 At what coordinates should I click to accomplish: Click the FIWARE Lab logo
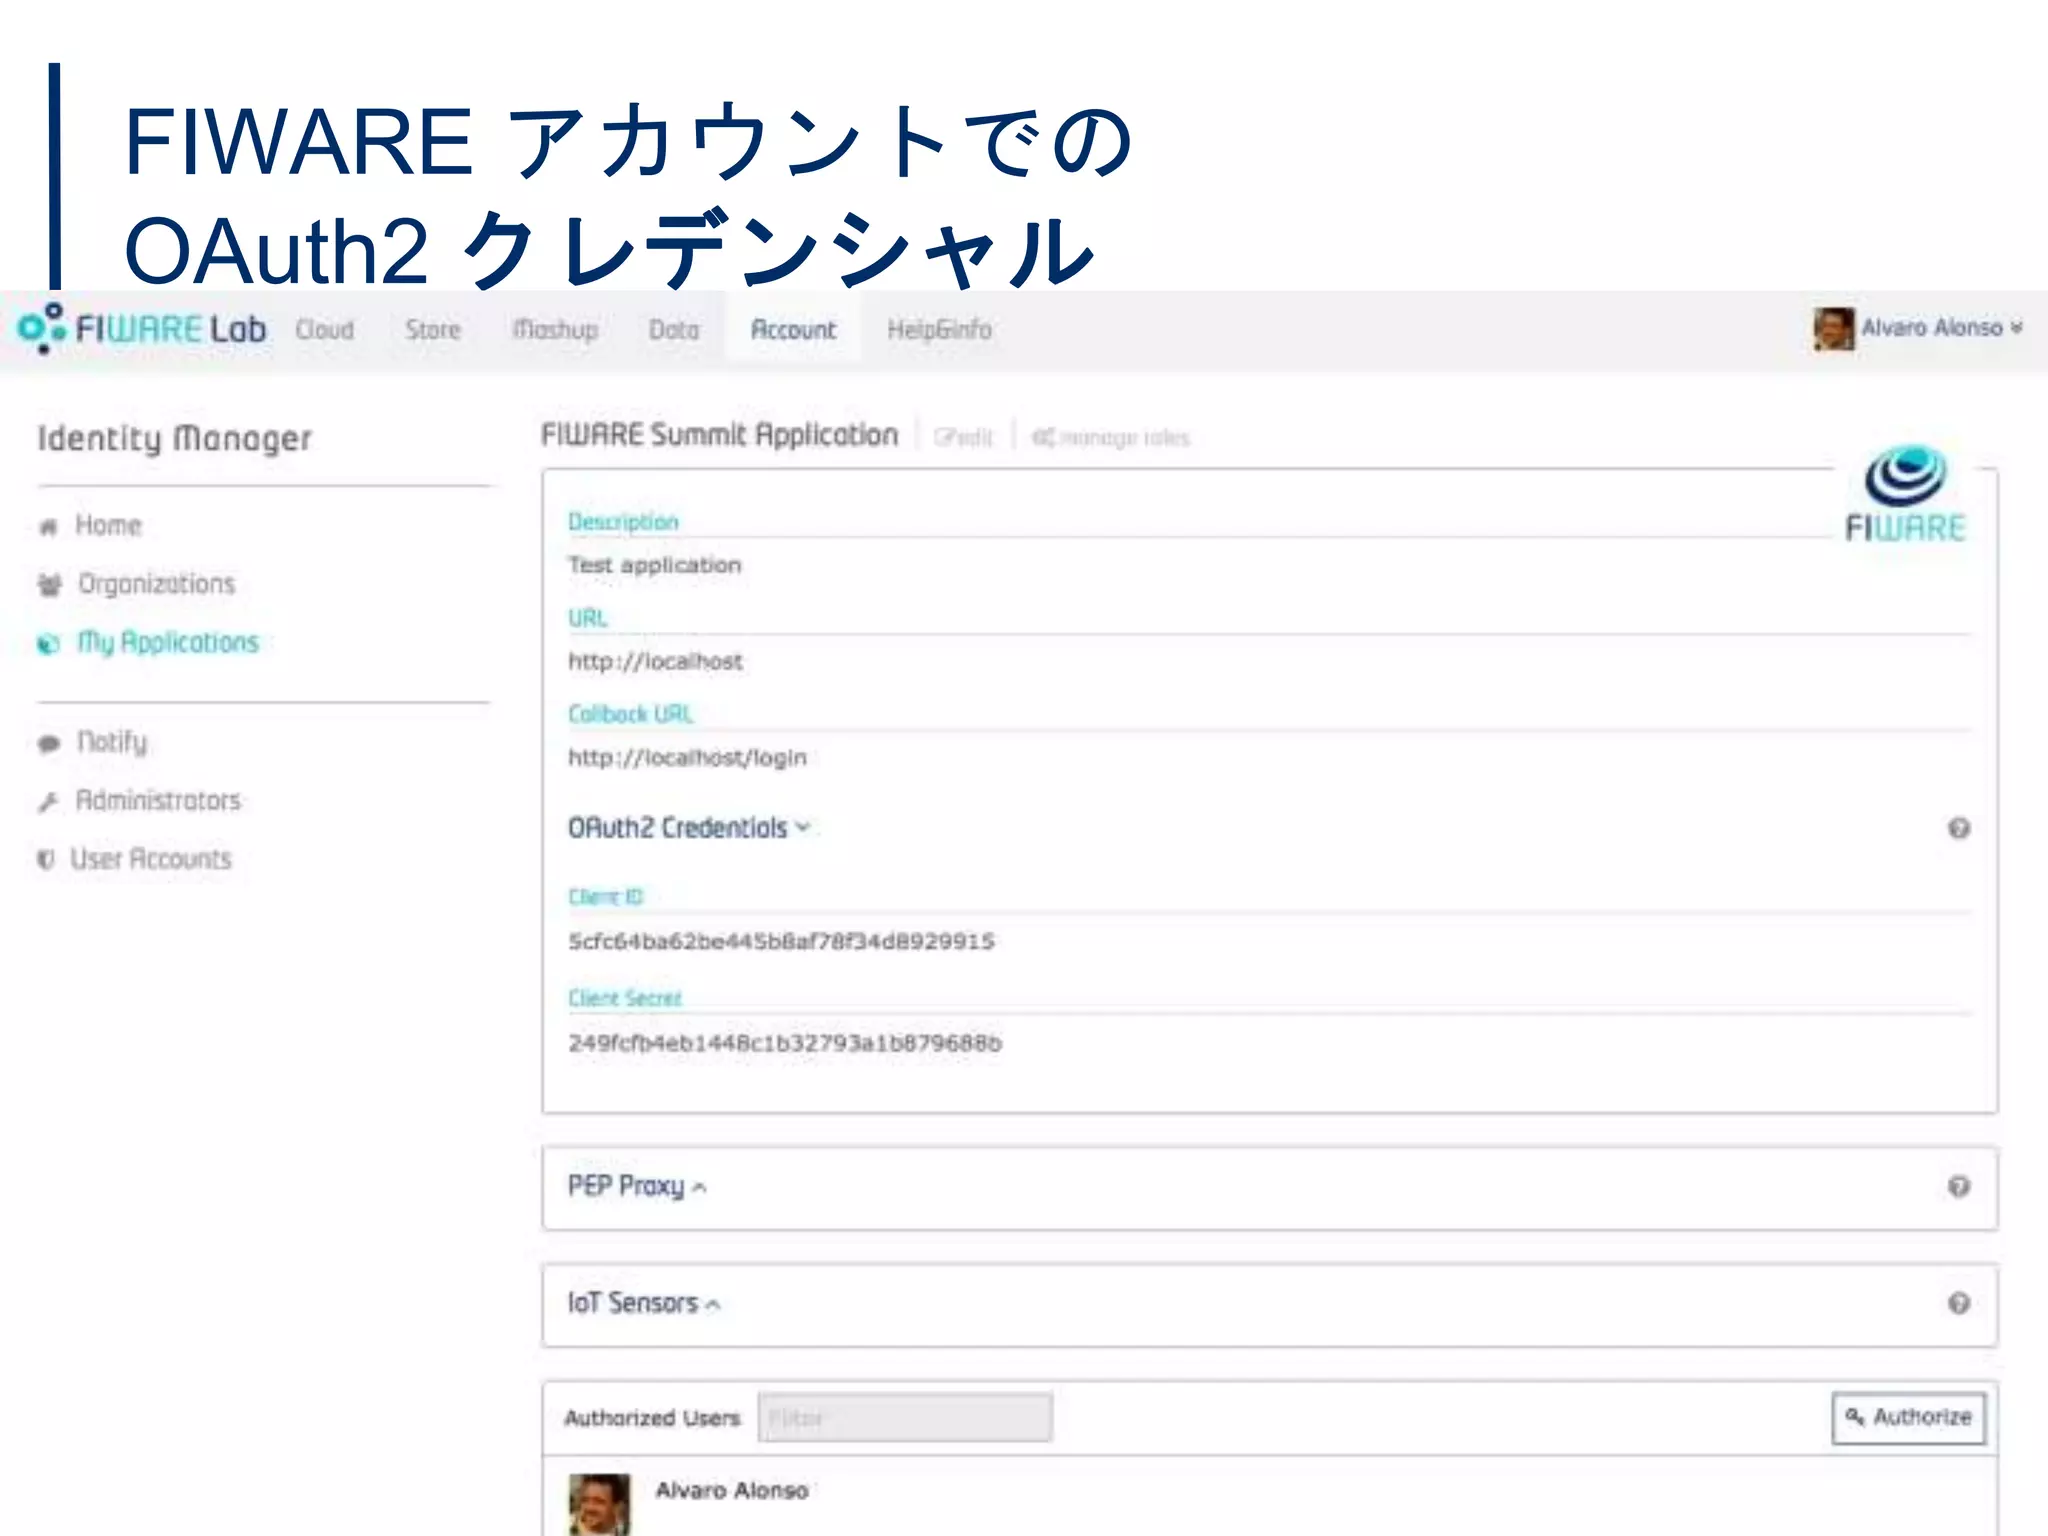pyautogui.click(x=142, y=329)
